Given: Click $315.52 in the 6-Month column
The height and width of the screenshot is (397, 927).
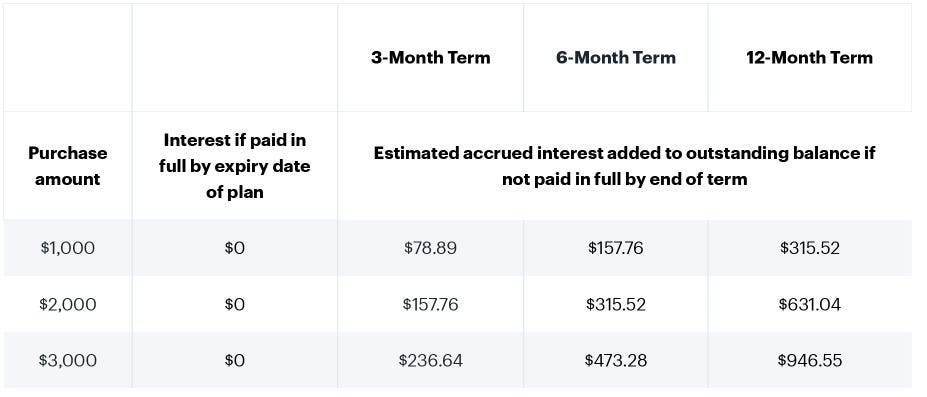Looking at the screenshot, I should coord(615,304).
